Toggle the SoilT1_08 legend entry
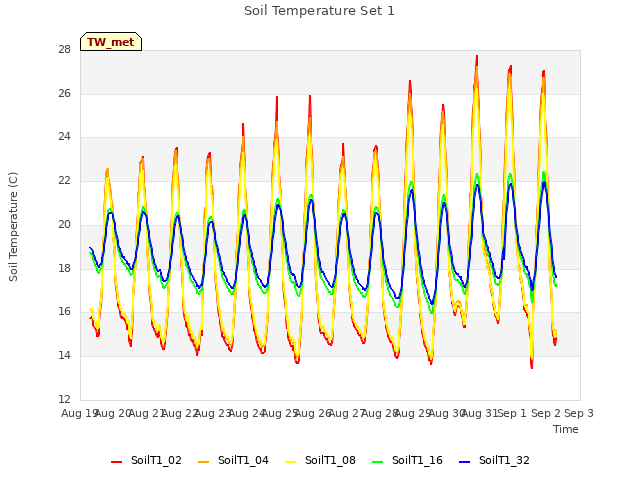This screenshot has width=640, height=480. [320, 460]
